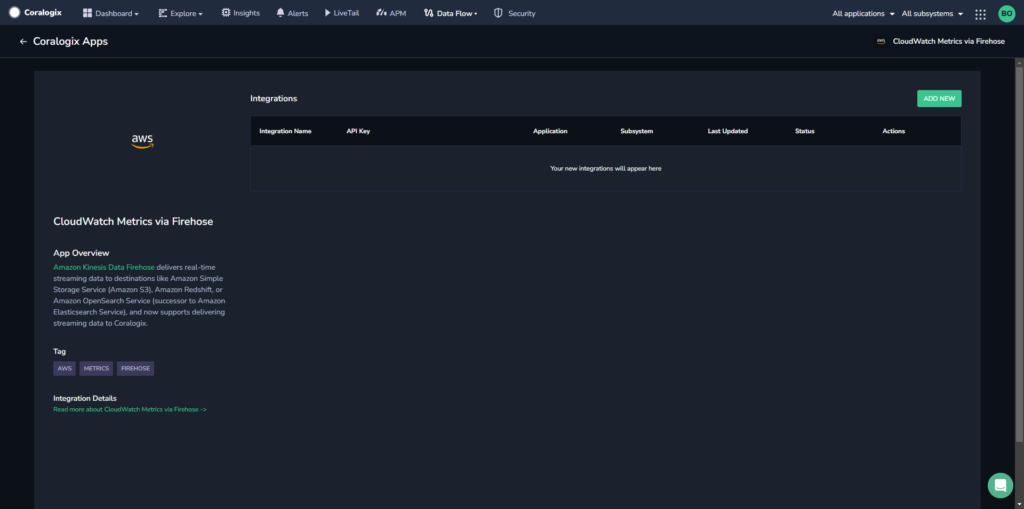1024x509 pixels.
Task: Click the Data Flow icon
Action: coord(428,12)
